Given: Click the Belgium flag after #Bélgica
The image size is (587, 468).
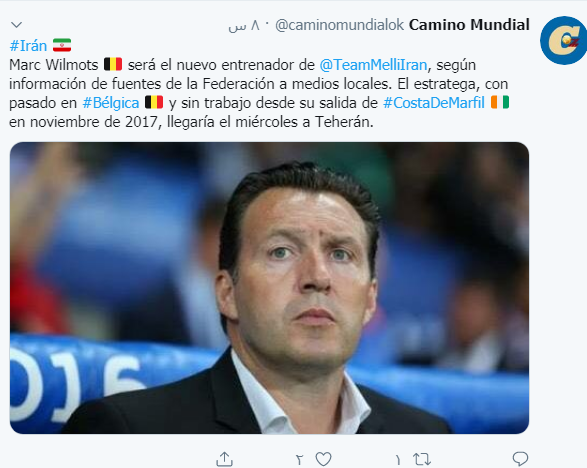Looking at the screenshot, I should tap(154, 102).
